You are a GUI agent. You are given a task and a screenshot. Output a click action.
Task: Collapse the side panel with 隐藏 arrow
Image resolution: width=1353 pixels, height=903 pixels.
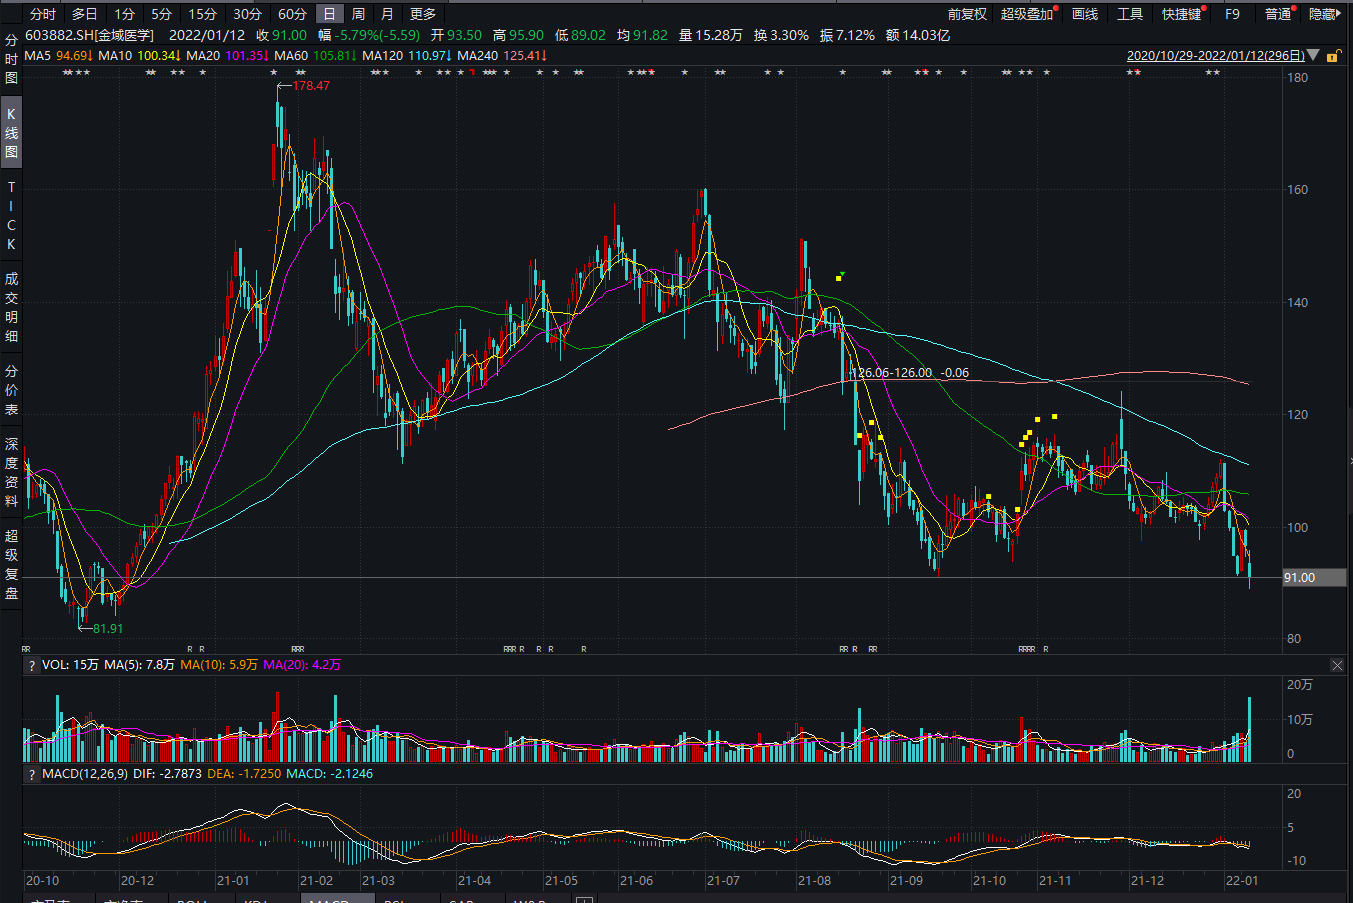[x=1324, y=14]
